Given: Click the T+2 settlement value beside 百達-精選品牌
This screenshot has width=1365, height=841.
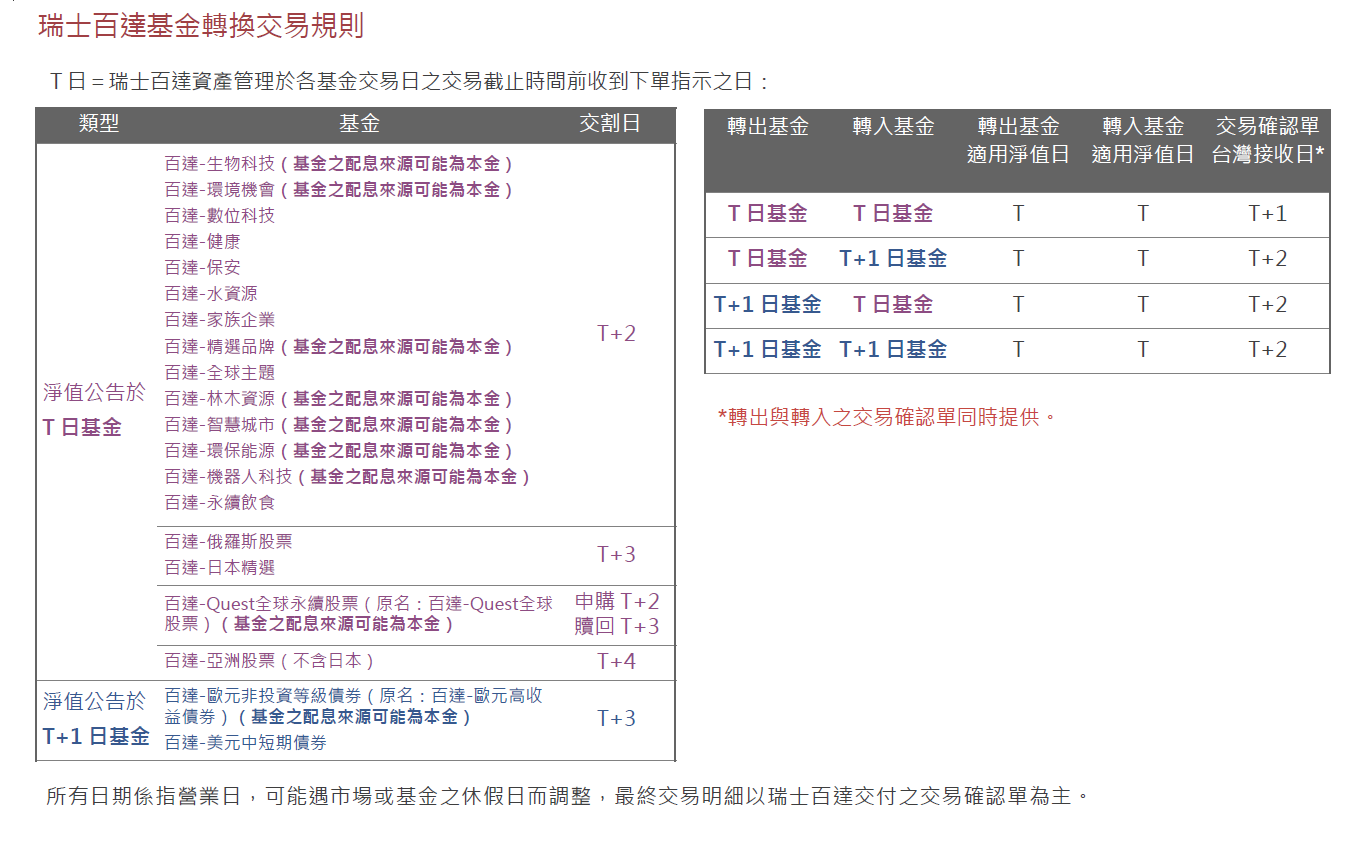Looking at the screenshot, I should pyautogui.click(x=616, y=334).
